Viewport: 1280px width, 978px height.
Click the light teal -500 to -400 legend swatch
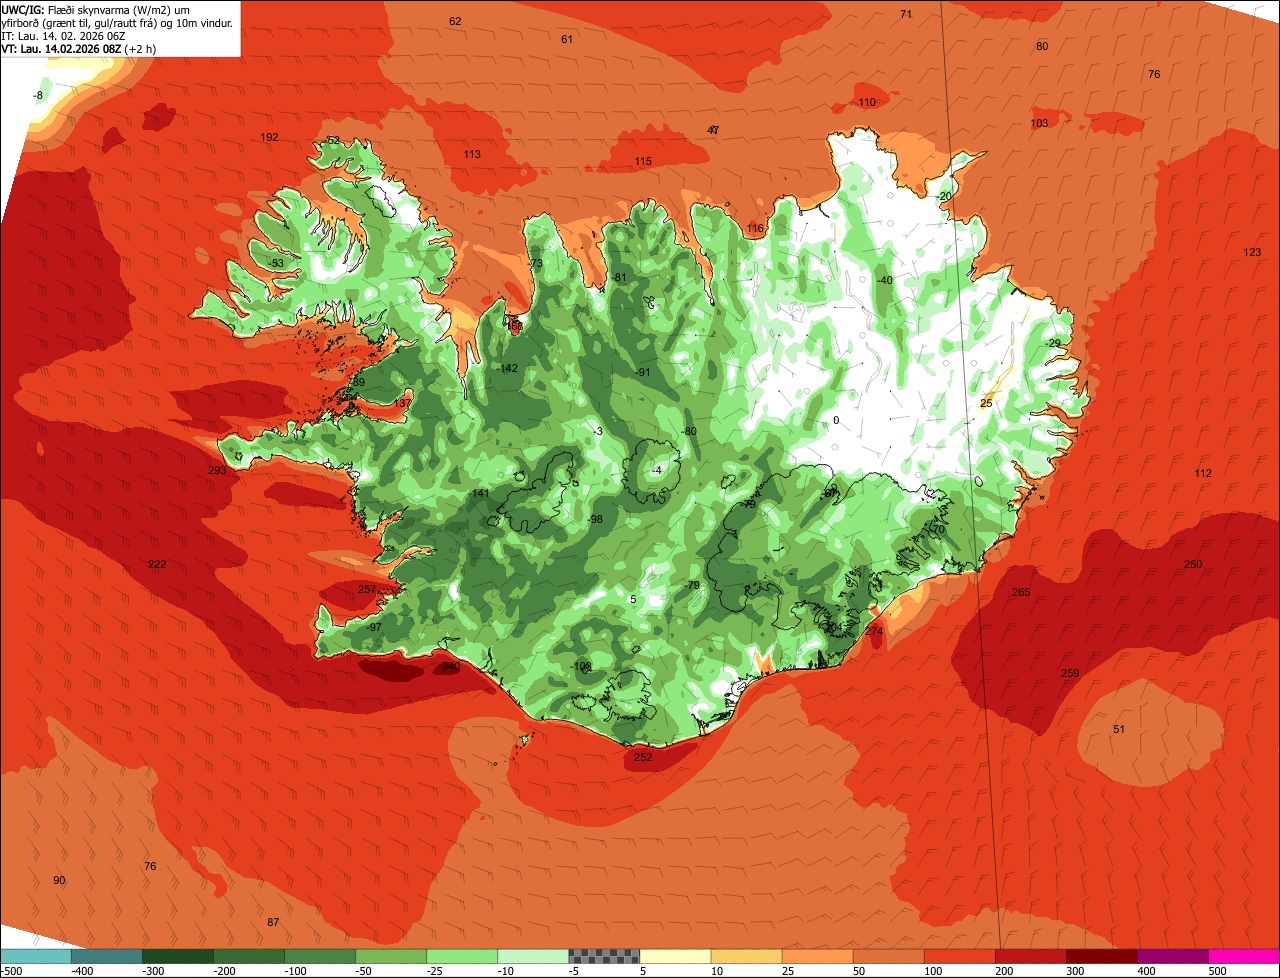tap(35, 956)
